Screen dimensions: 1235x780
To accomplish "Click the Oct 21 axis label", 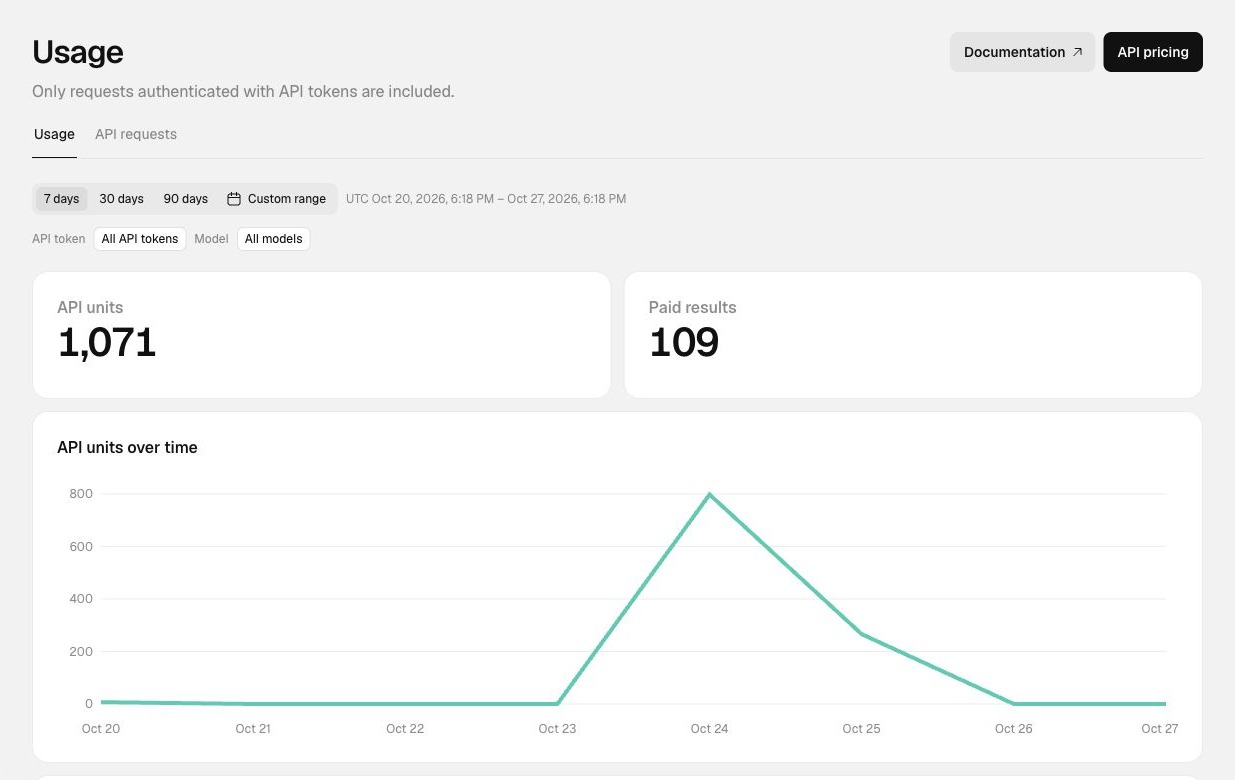I will 253,728.
